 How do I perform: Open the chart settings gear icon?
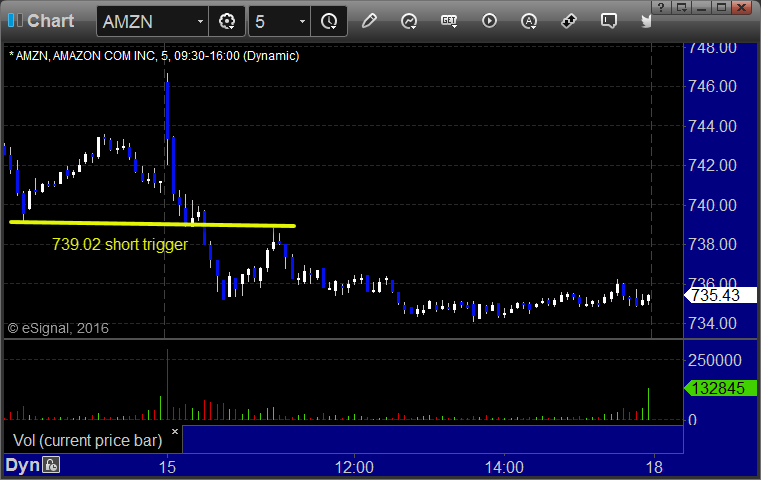pos(227,21)
